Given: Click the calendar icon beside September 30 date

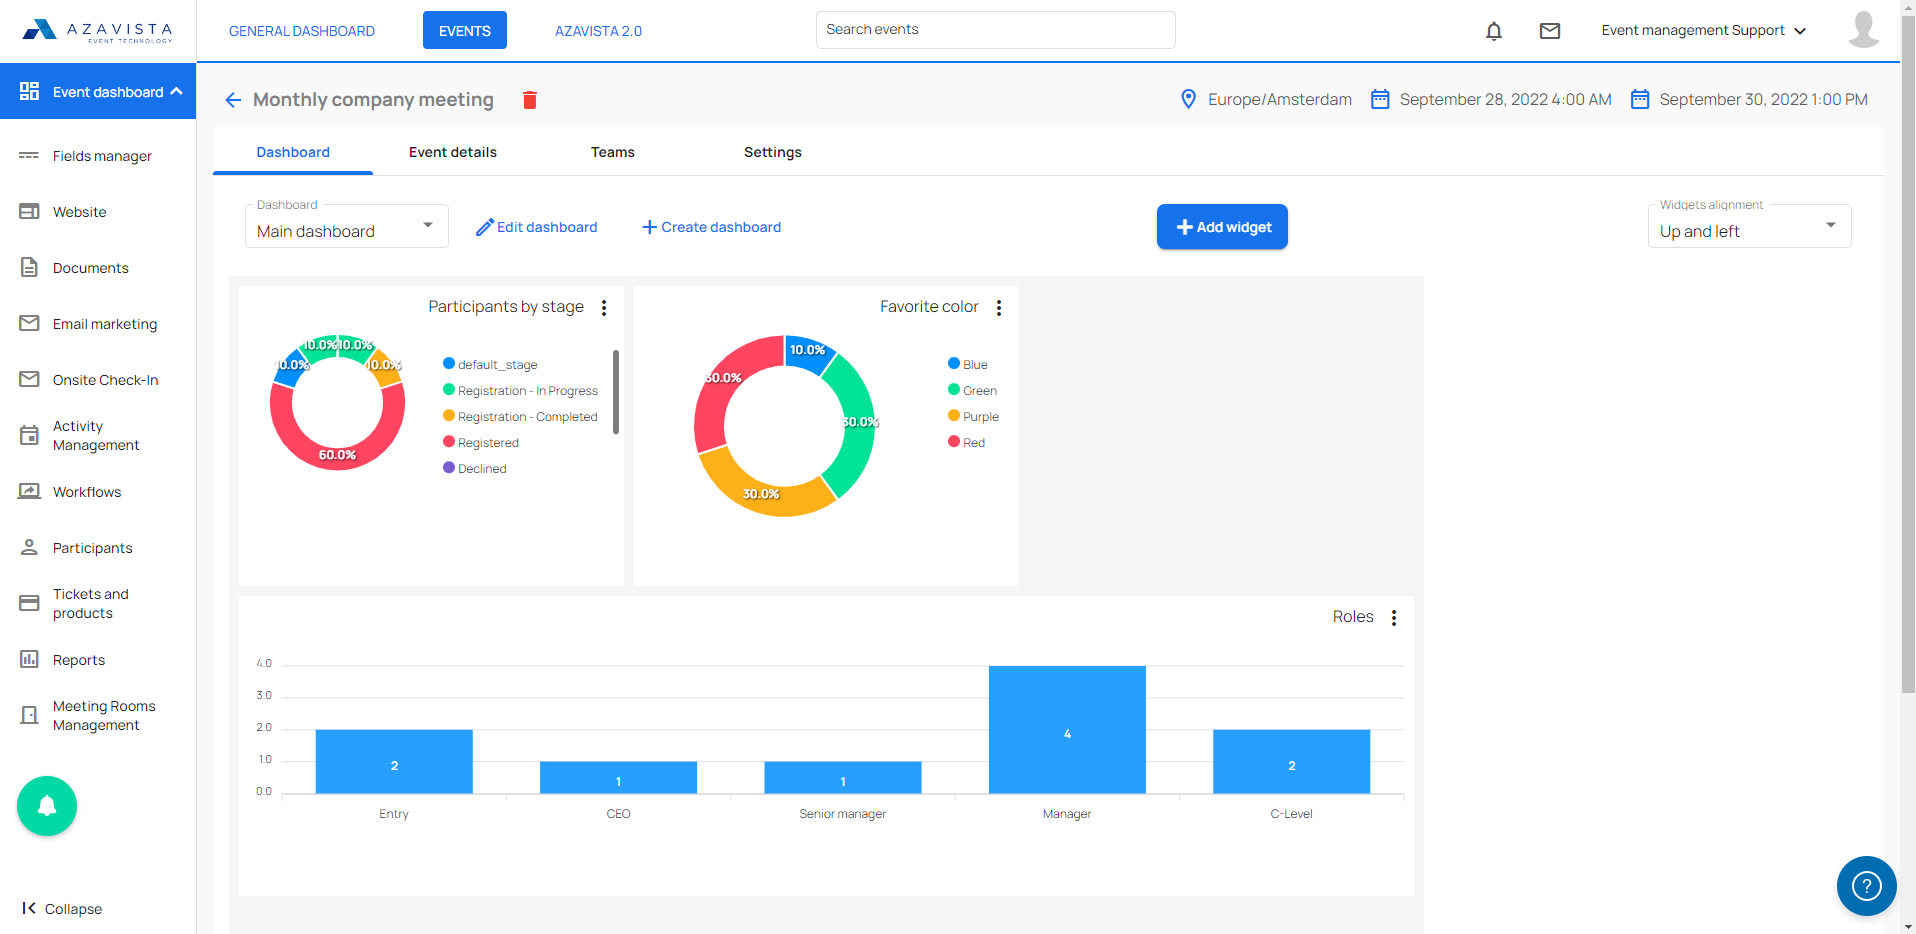Looking at the screenshot, I should pyautogui.click(x=1640, y=99).
